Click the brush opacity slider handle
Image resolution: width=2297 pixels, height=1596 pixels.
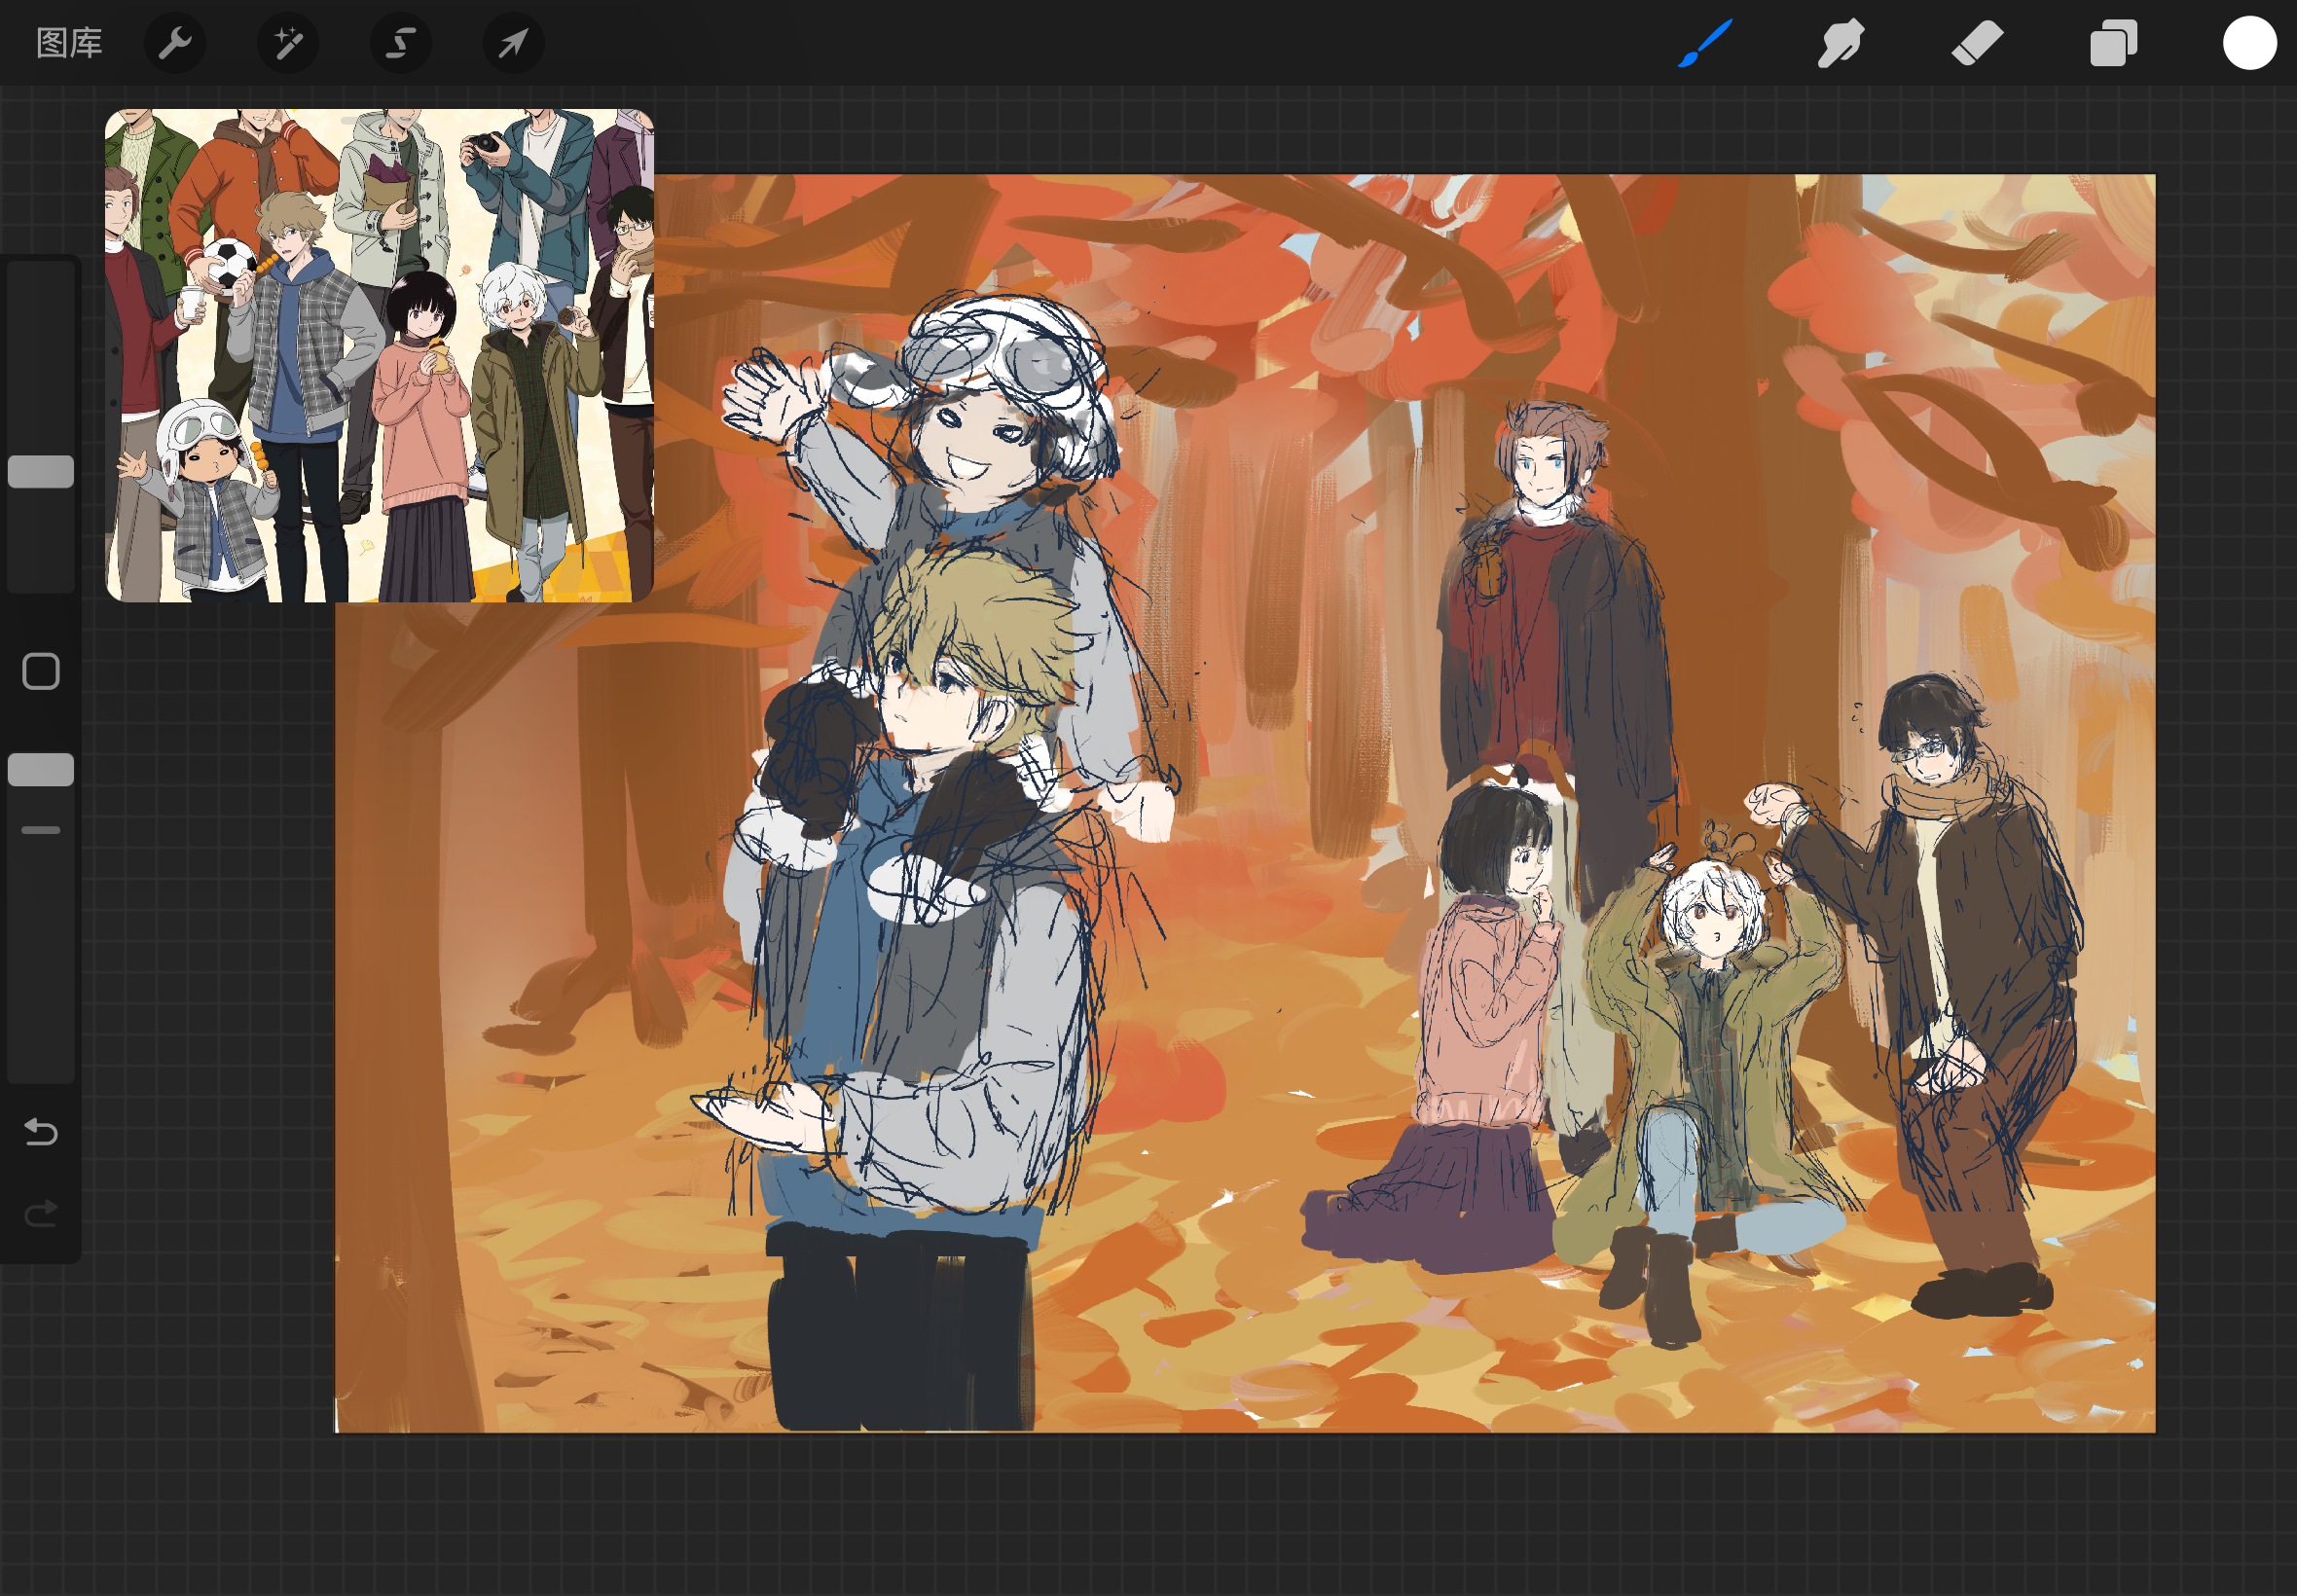coord(41,770)
